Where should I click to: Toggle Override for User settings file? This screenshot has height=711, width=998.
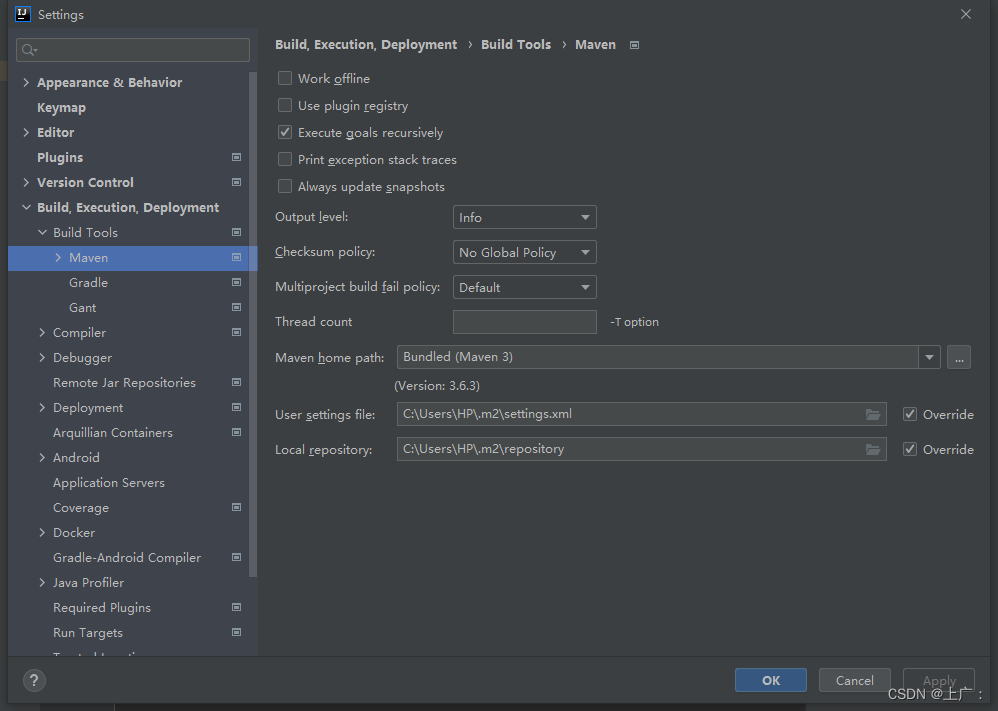(910, 414)
